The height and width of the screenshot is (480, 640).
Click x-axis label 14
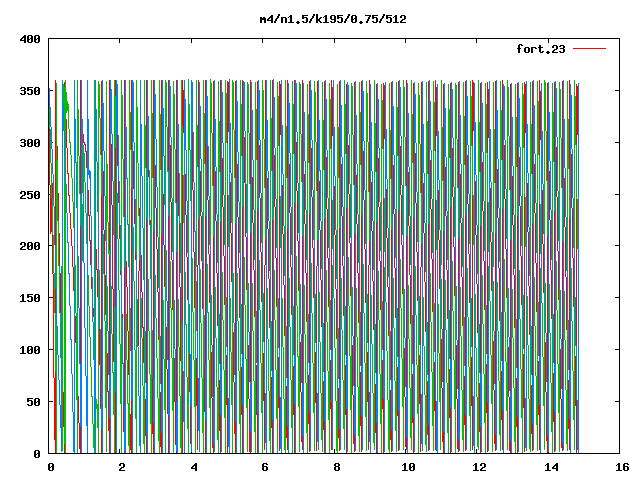(551, 467)
